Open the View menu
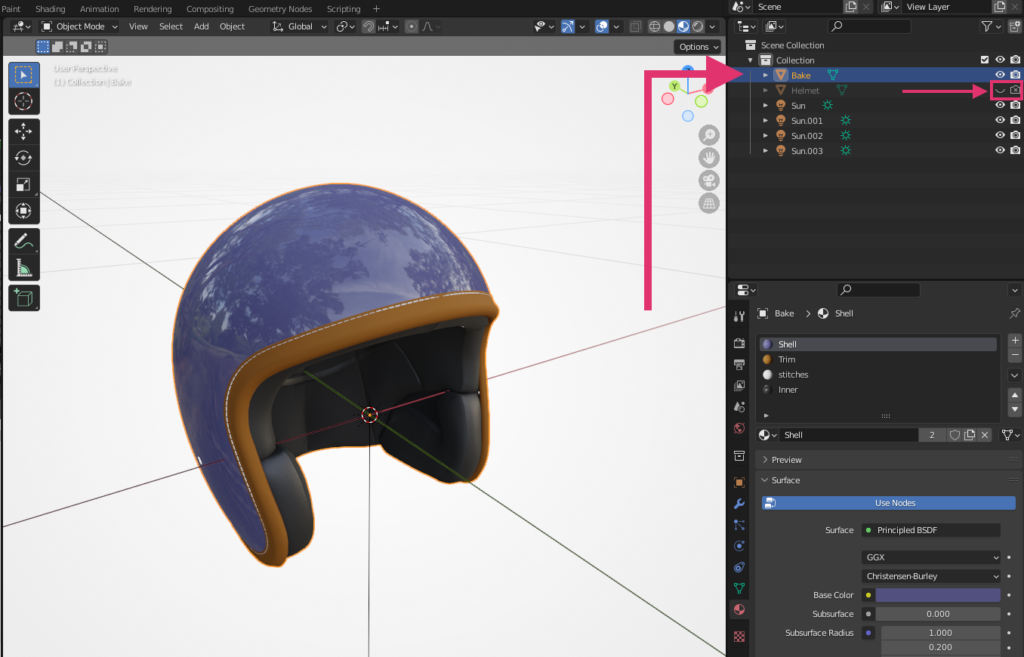1024x657 pixels. point(138,27)
